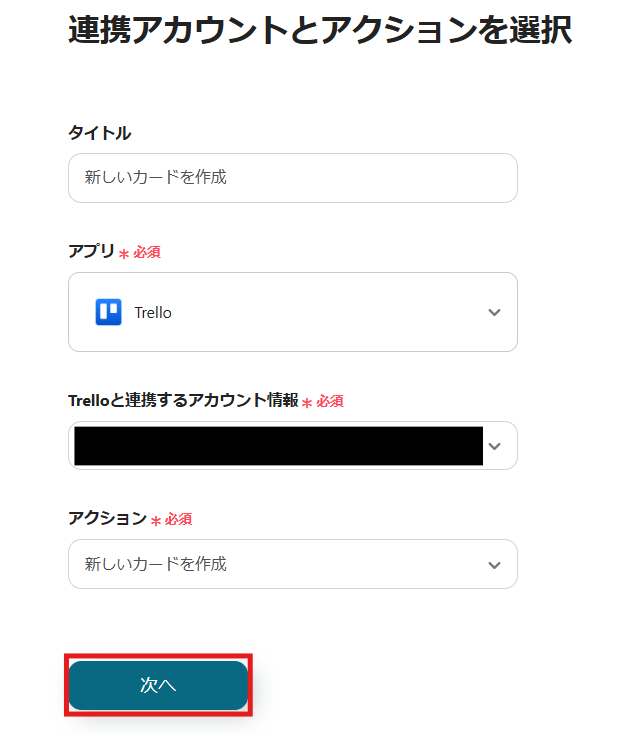Image resolution: width=641 pixels, height=735 pixels.
Task: Click the 必須 marker beside account info label
Action: click(330, 402)
